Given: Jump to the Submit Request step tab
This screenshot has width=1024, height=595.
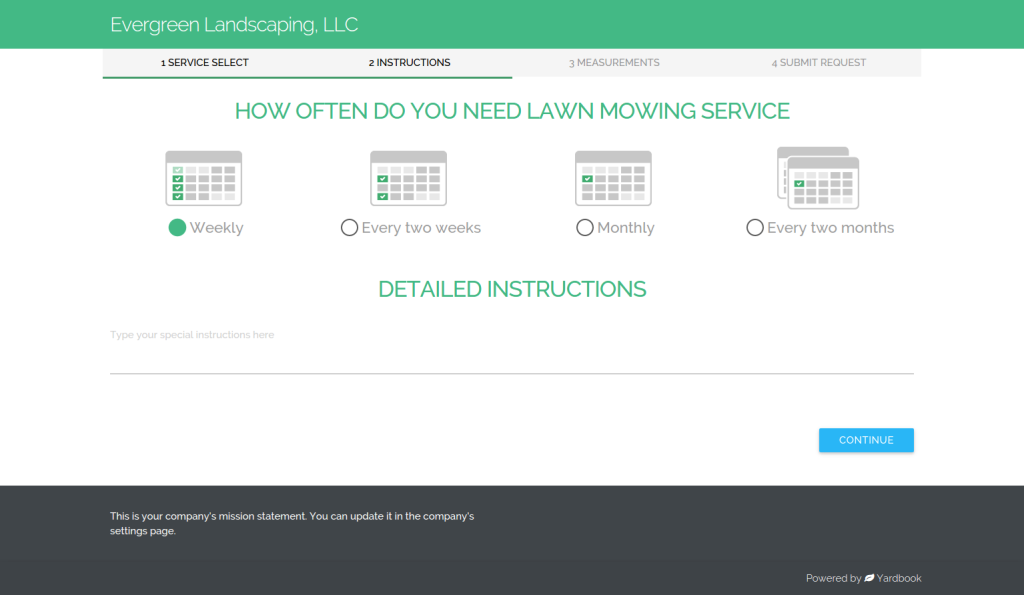Looking at the screenshot, I should pos(819,63).
